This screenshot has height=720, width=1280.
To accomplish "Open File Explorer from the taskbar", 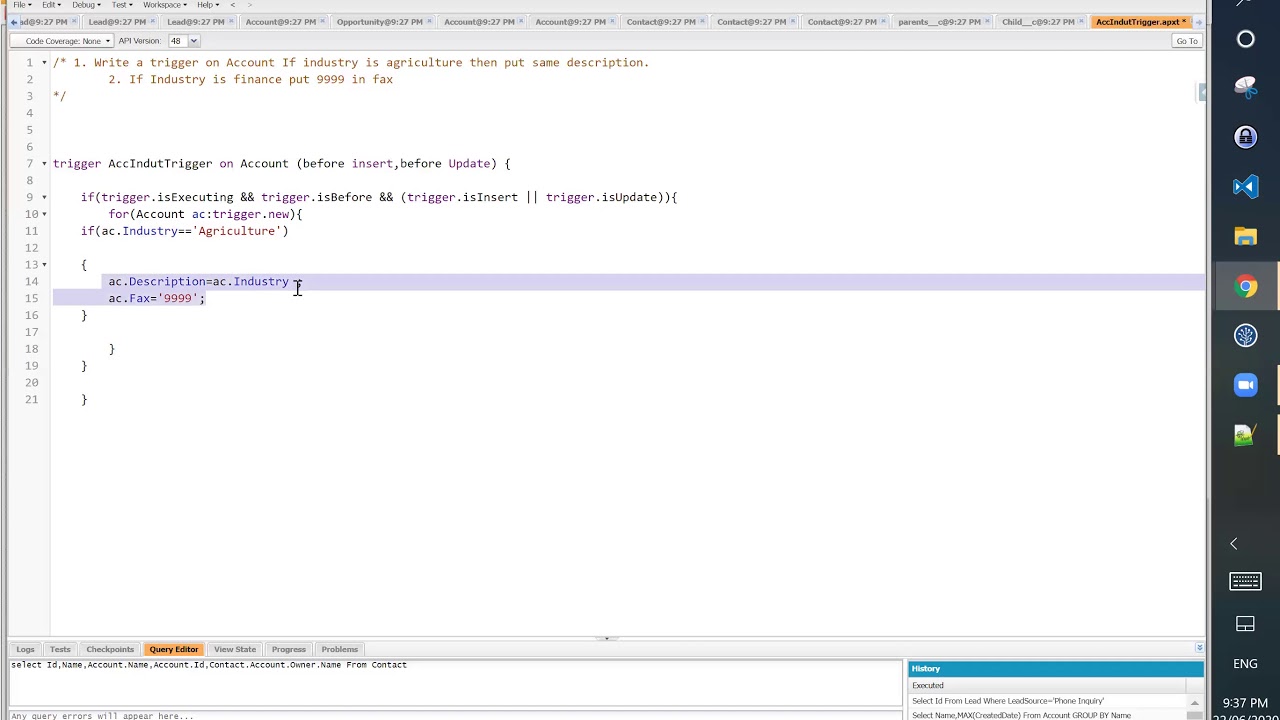I will pos(1245,237).
